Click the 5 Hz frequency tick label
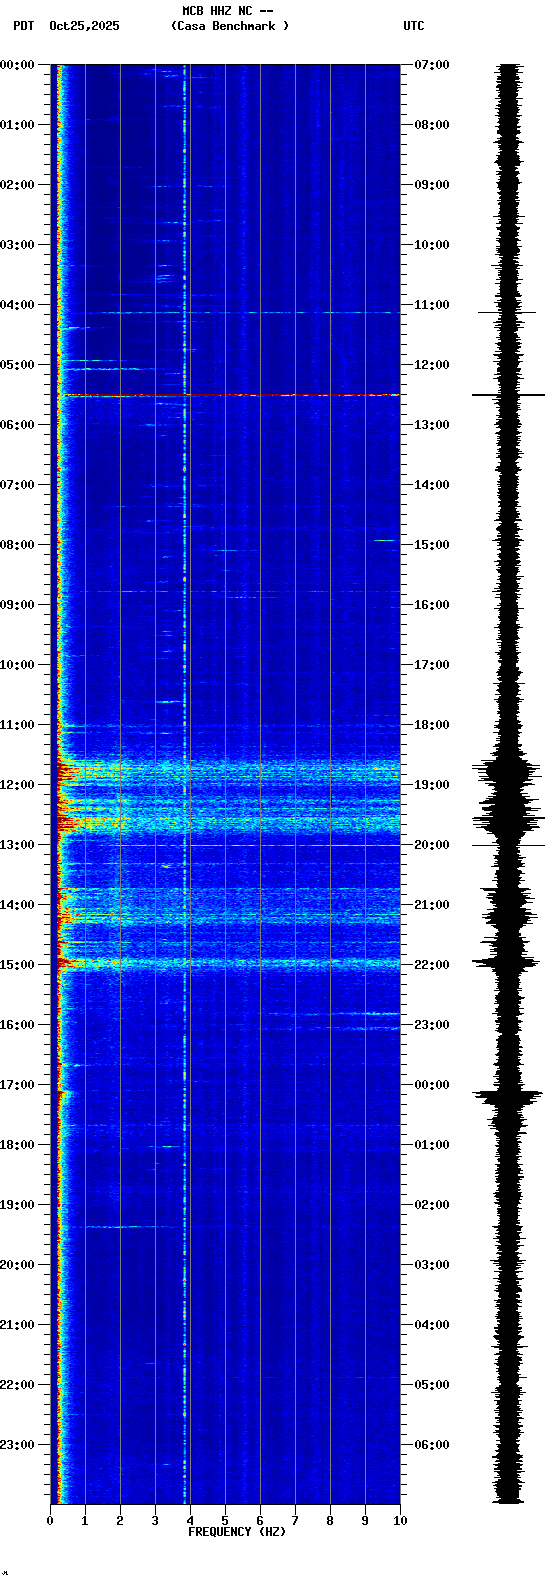 click(x=225, y=1521)
